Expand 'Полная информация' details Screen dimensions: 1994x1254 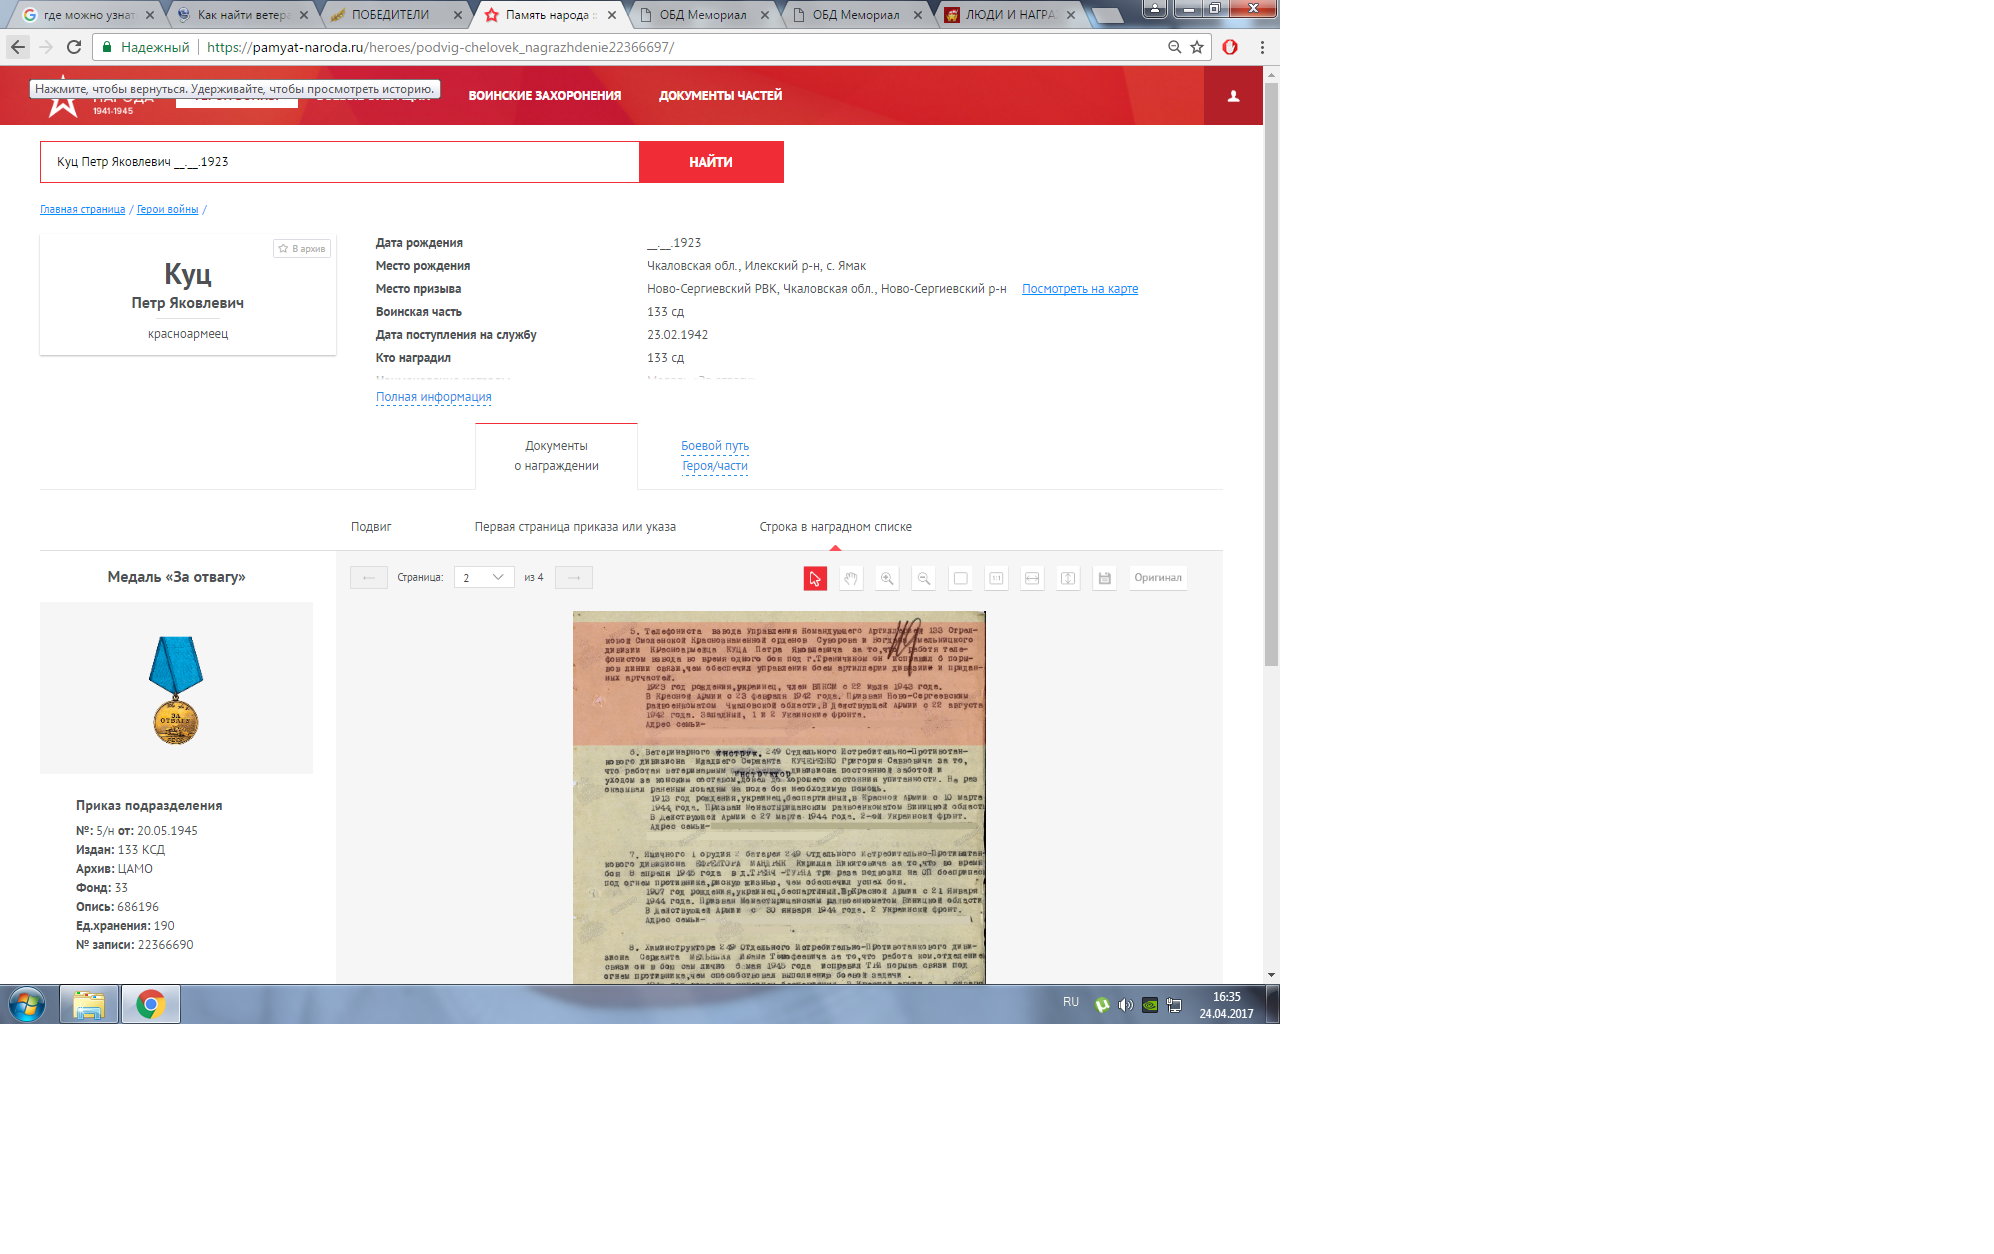click(x=433, y=397)
